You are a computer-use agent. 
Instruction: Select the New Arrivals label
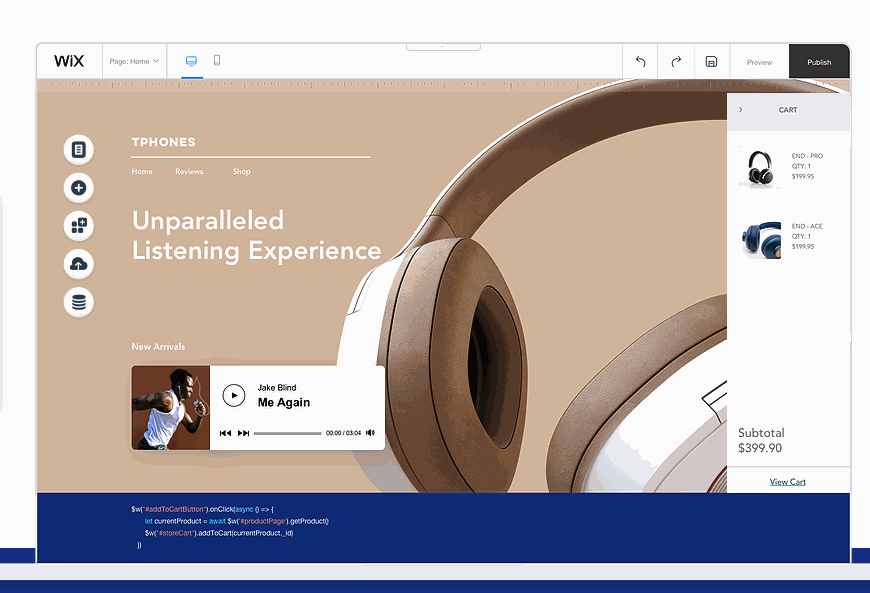click(158, 347)
